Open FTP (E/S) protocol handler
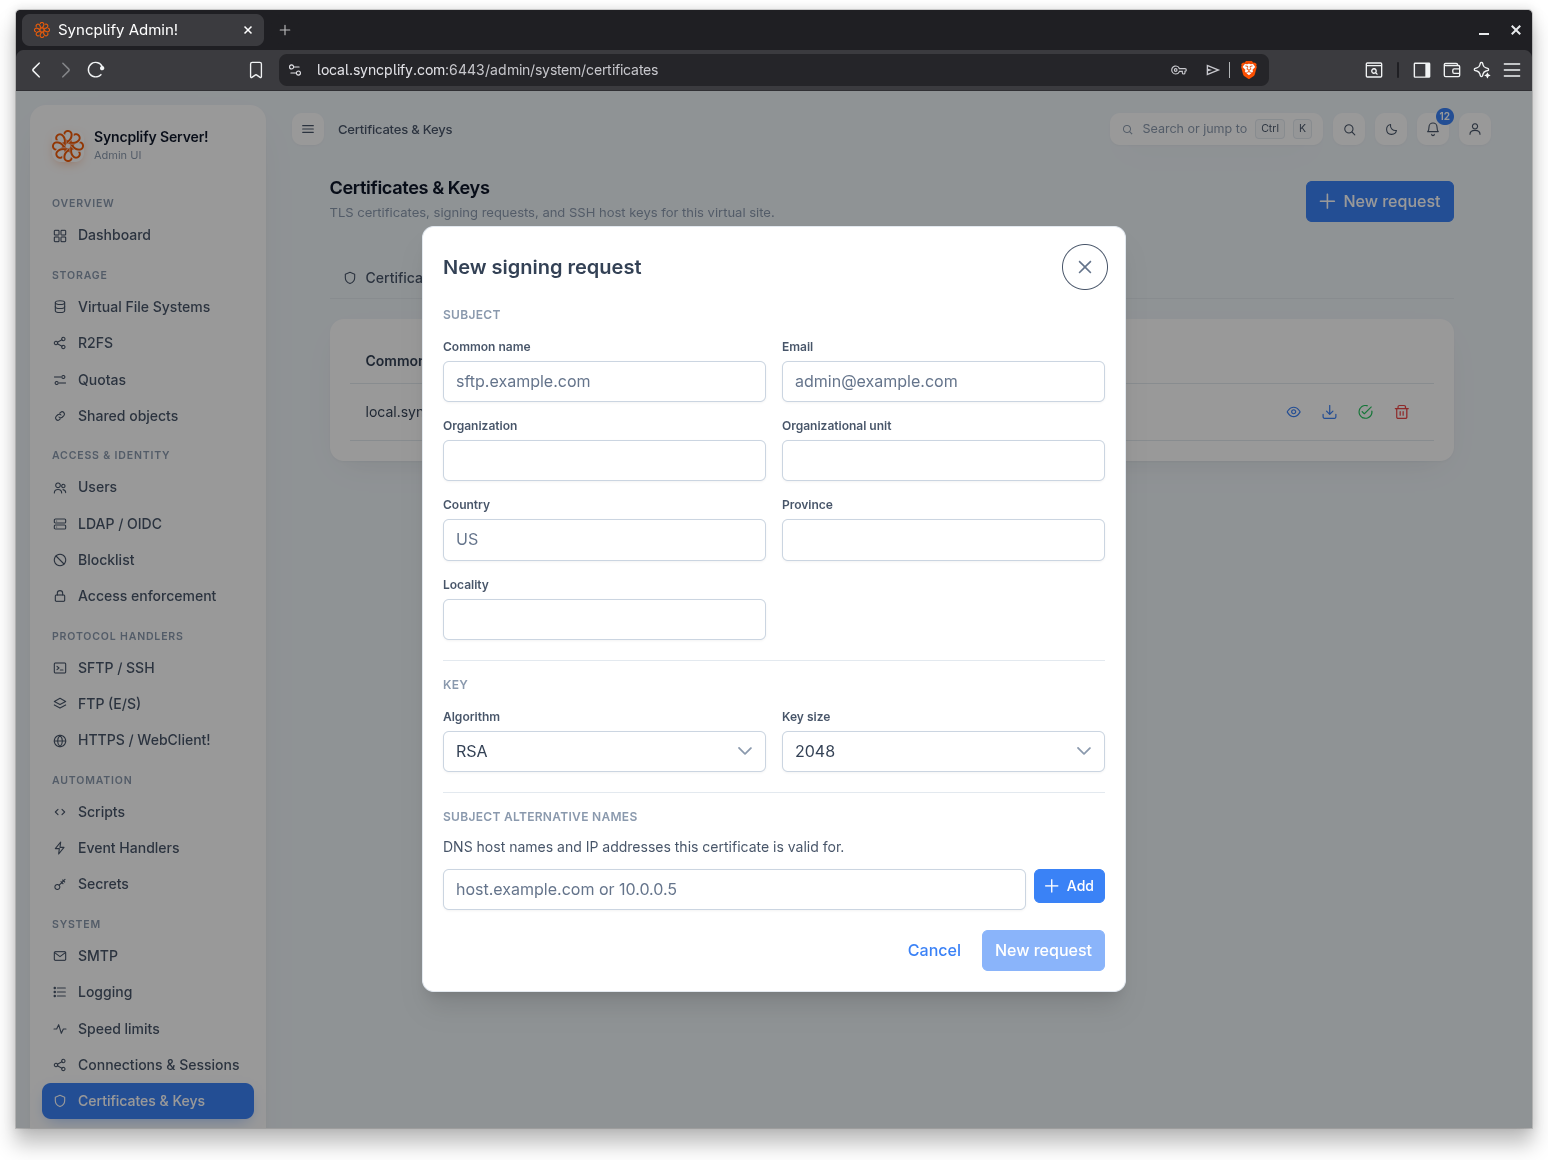 pos(148,704)
